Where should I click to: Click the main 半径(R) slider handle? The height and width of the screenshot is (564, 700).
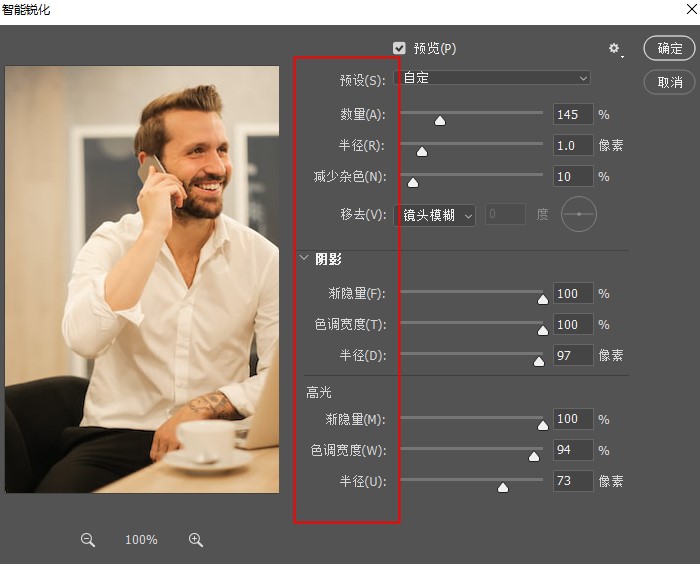(x=422, y=152)
